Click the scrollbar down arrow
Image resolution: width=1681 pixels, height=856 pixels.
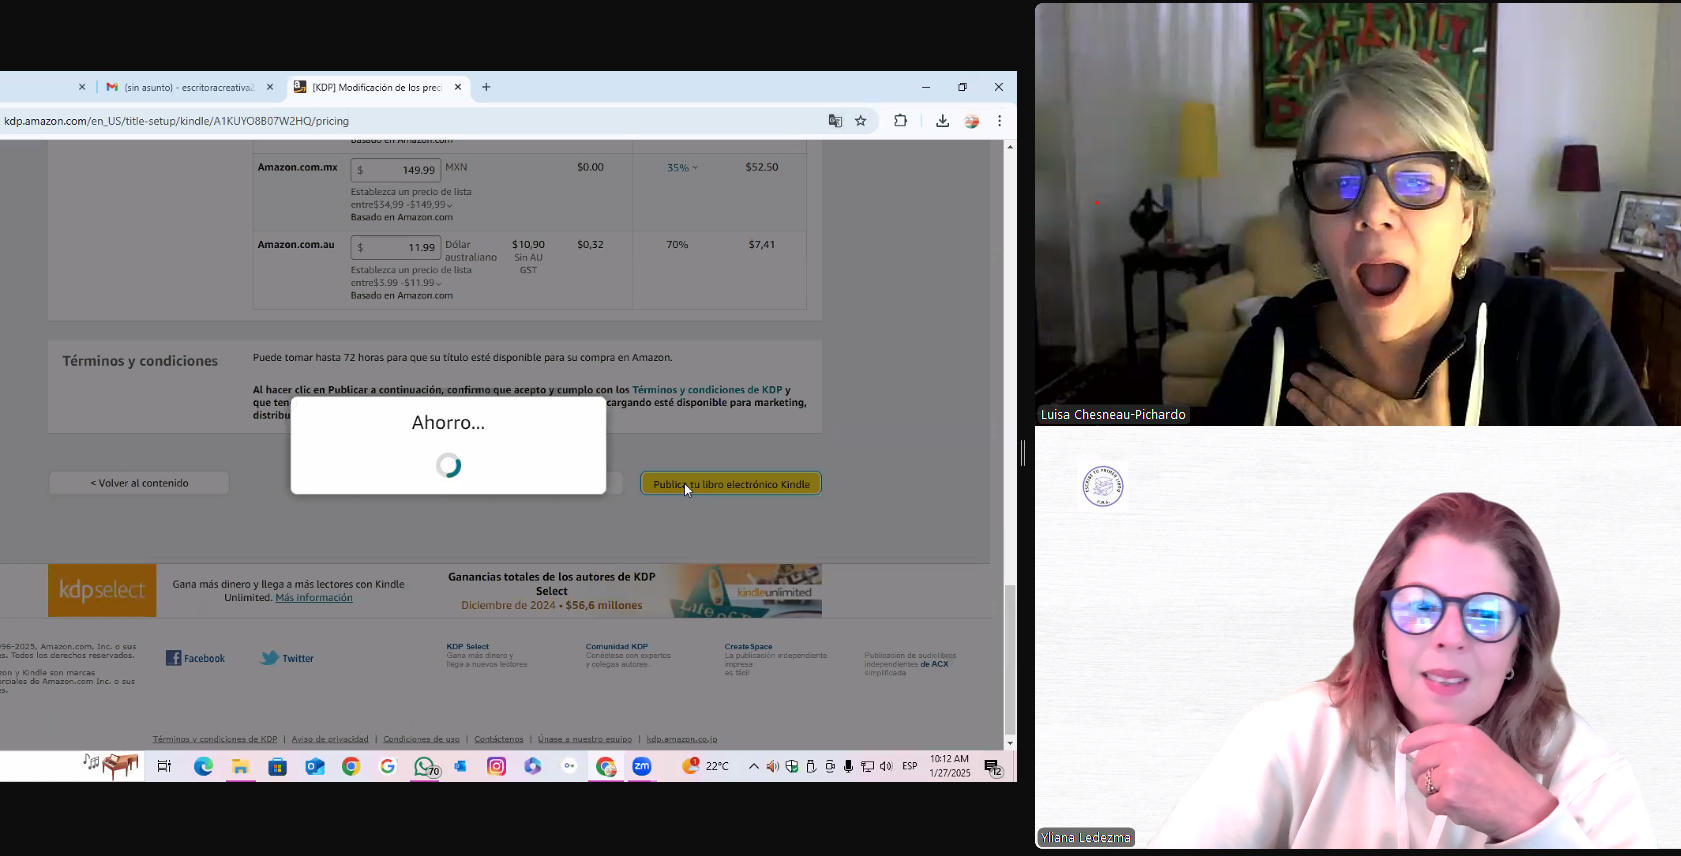[1010, 743]
